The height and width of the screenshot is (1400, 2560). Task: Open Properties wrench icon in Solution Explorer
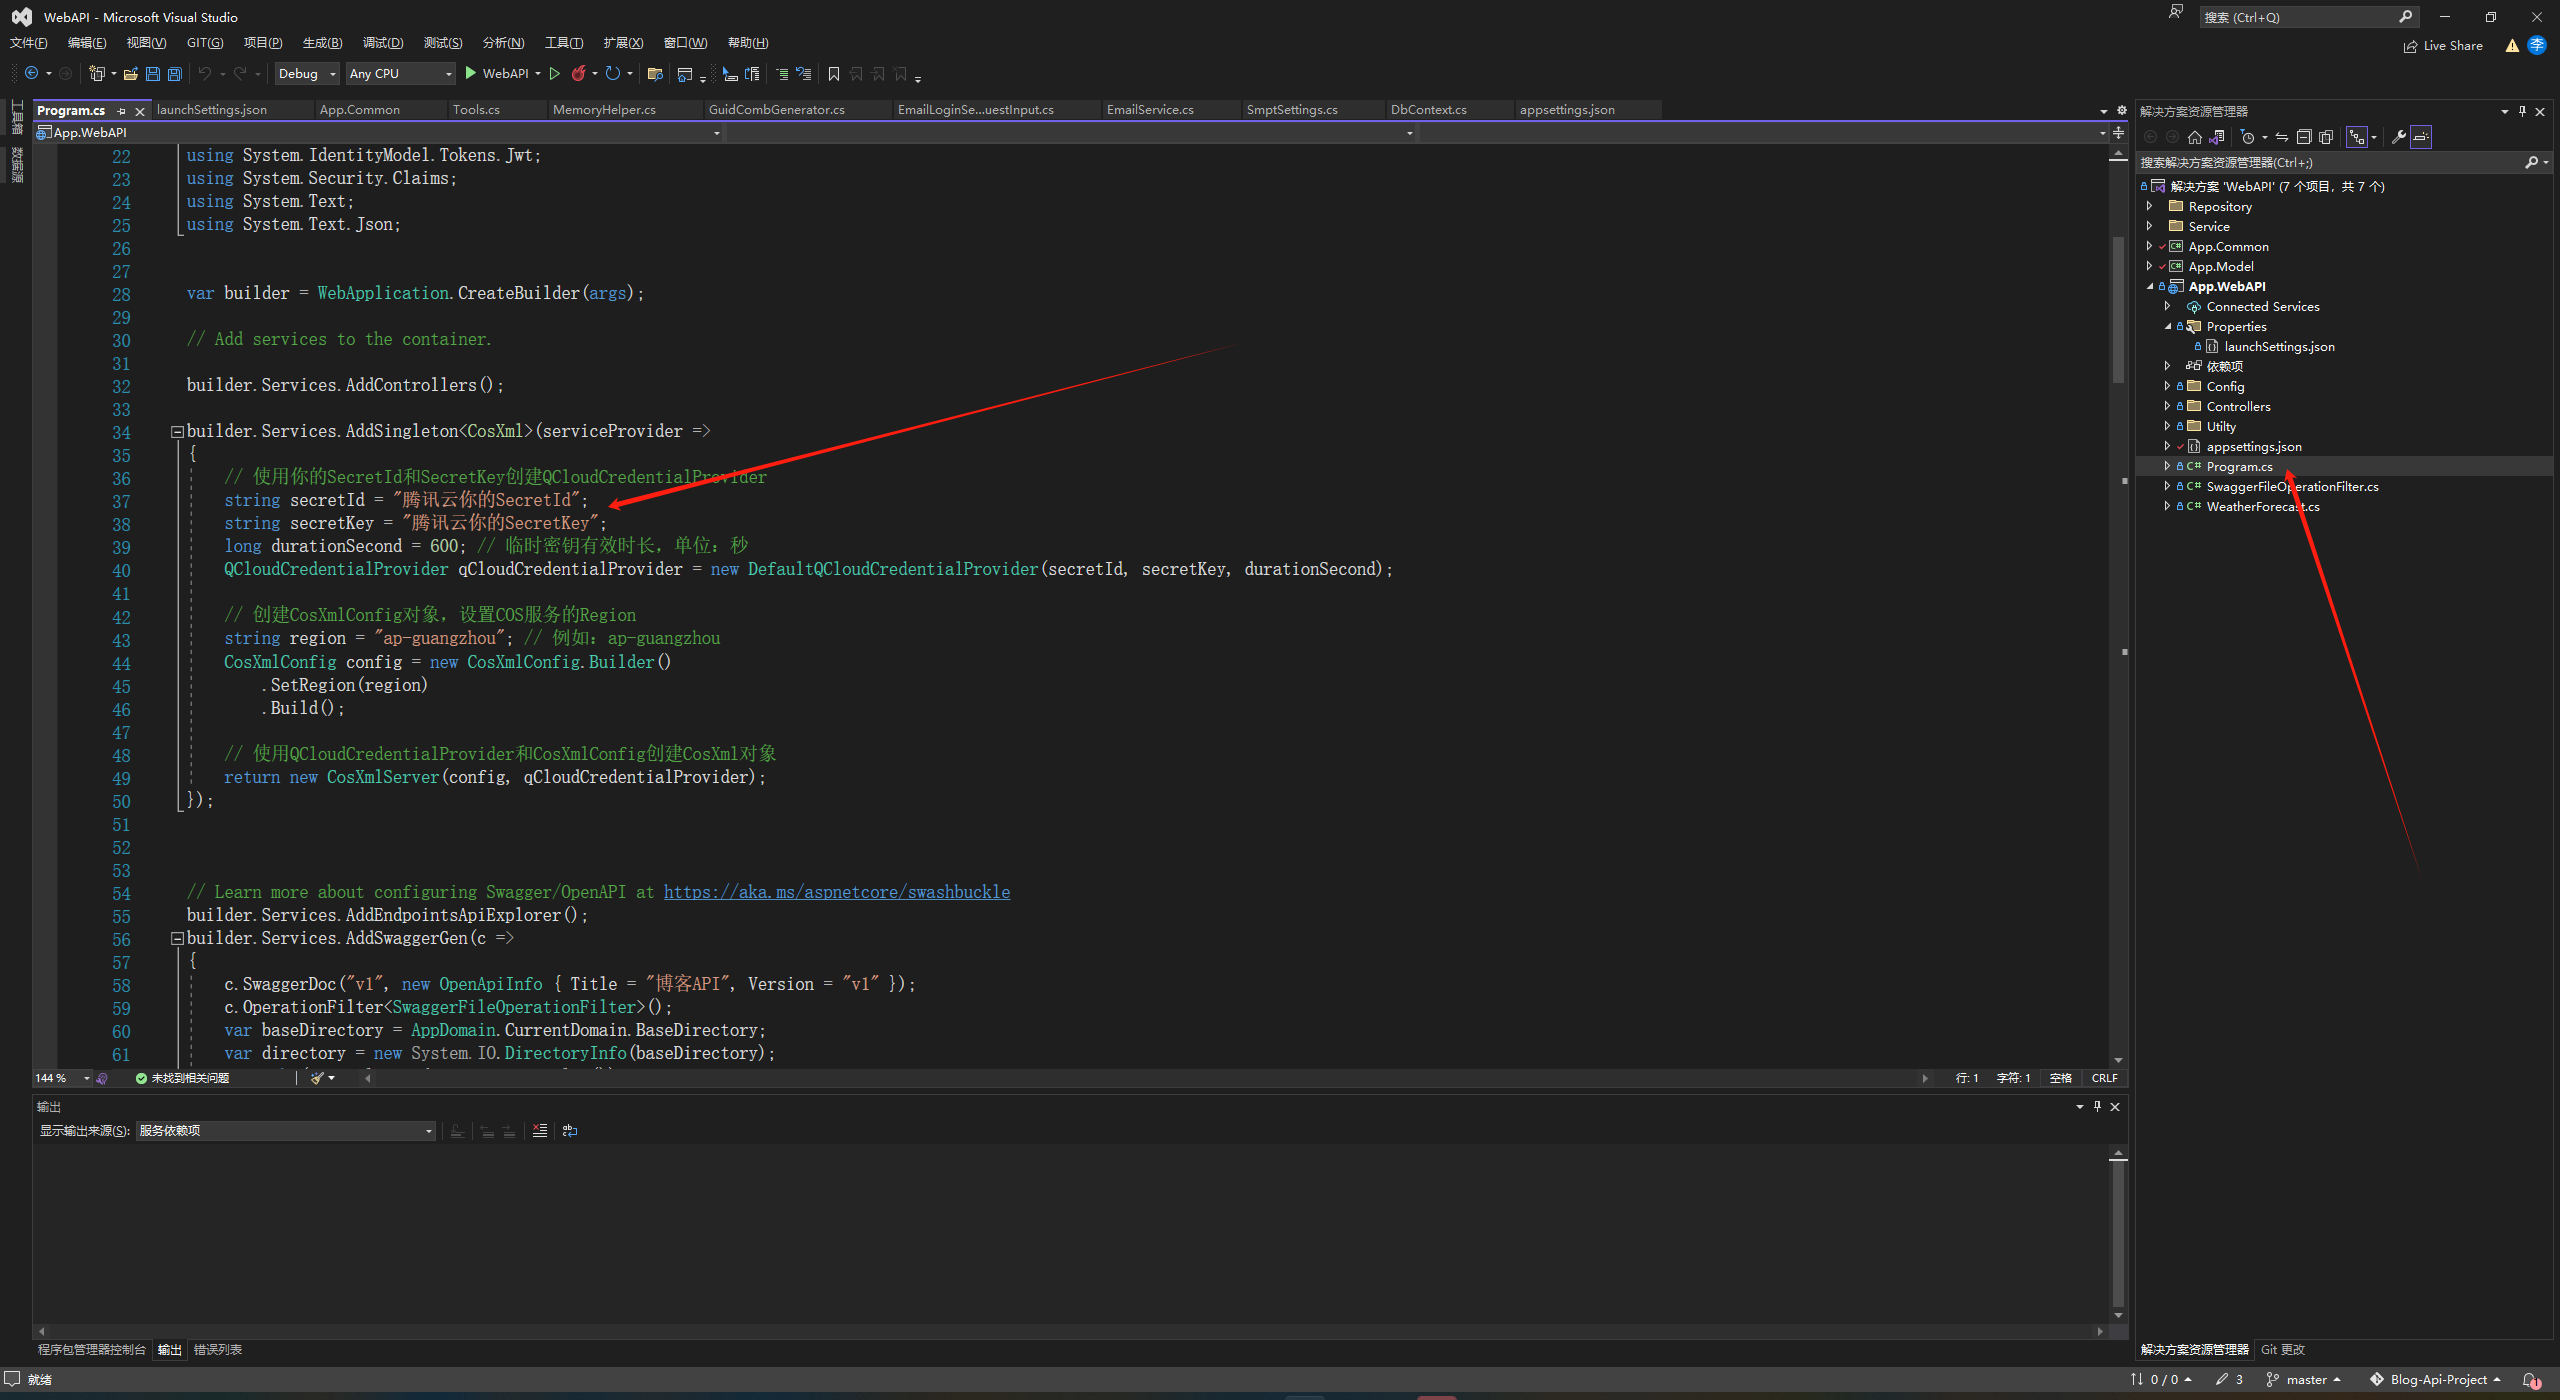point(2399,137)
